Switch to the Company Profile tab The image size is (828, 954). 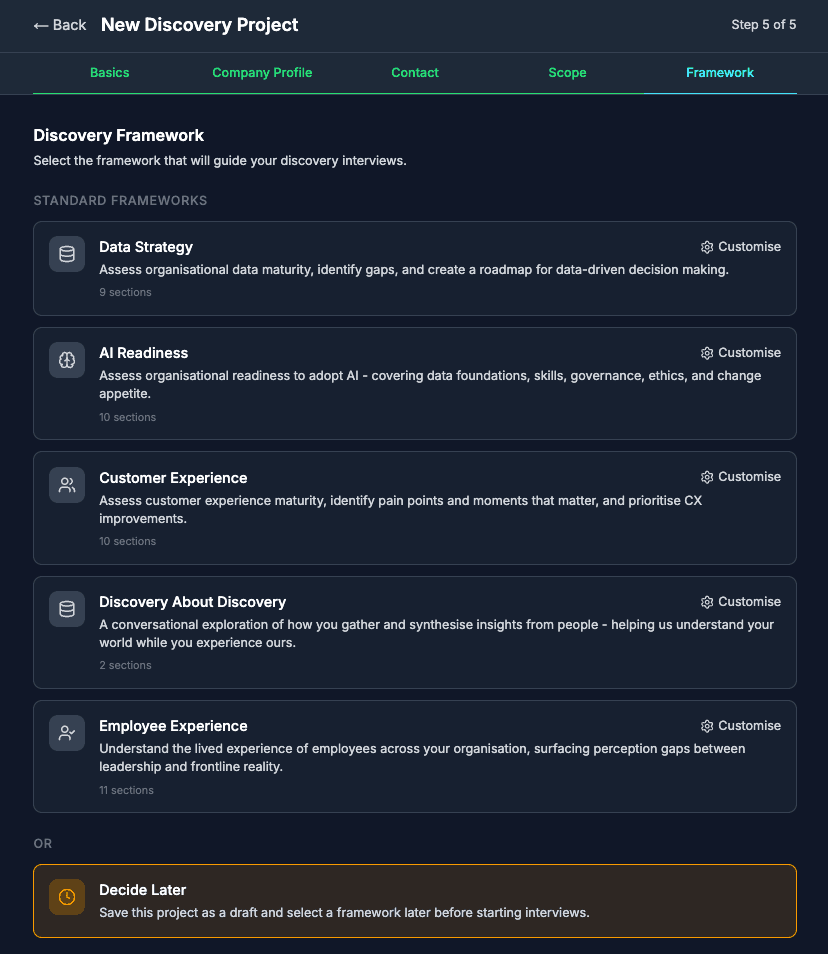click(262, 72)
